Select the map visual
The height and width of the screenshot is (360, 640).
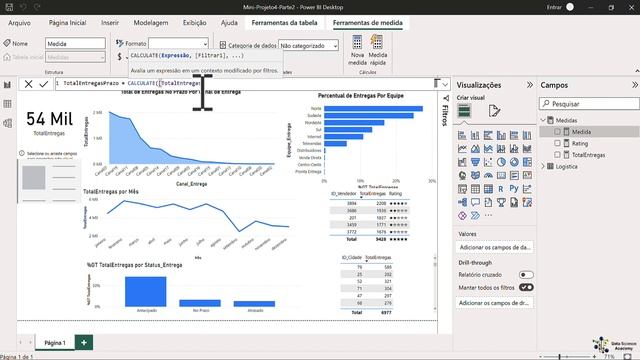[462, 176]
